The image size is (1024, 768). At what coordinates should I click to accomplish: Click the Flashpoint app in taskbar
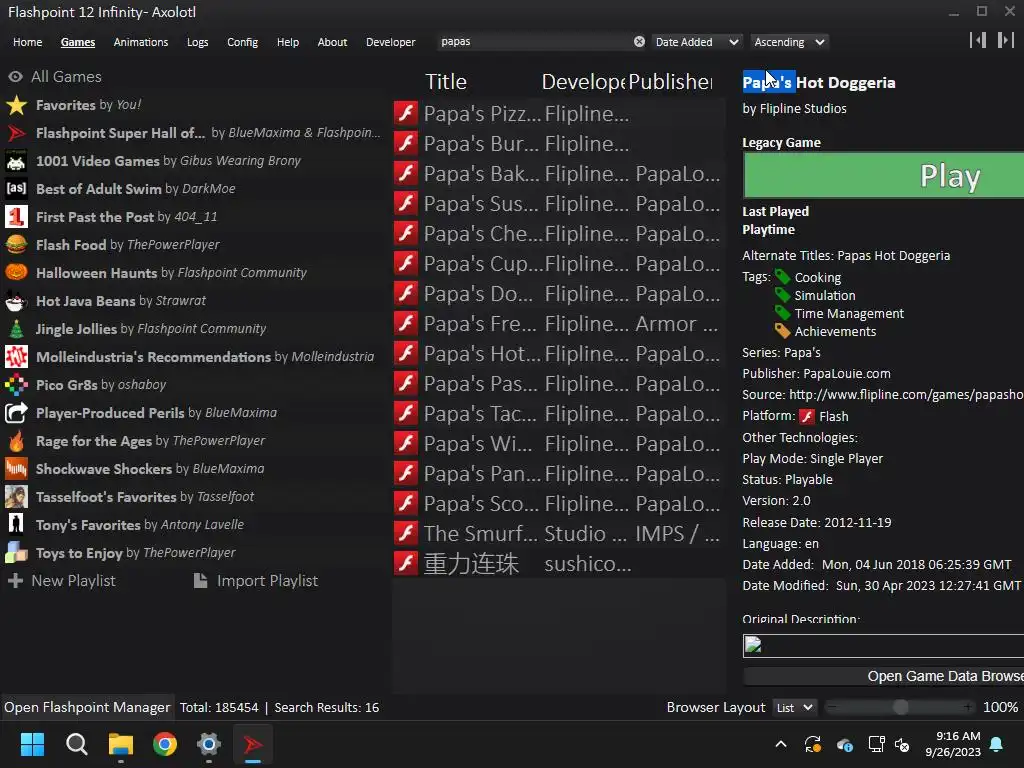(x=253, y=744)
